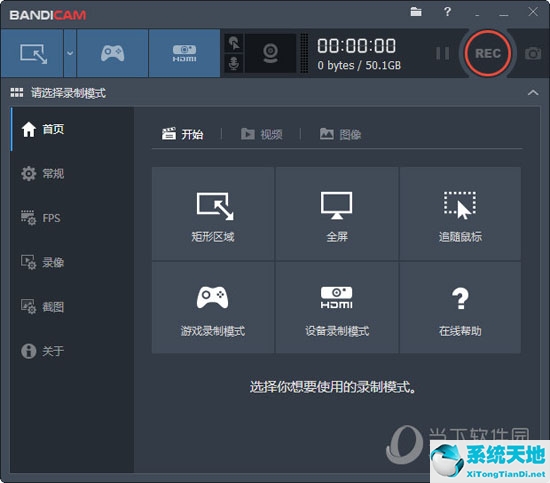This screenshot has height=483, width=550.
Task: Switch to HDMI device recording mode in toolbar
Action: point(184,53)
